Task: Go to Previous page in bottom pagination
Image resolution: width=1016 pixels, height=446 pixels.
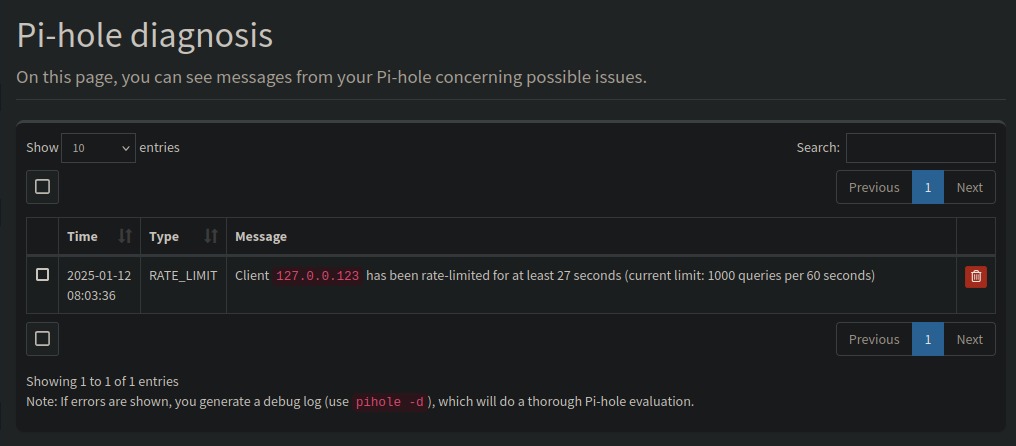Action: pyautogui.click(x=874, y=339)
